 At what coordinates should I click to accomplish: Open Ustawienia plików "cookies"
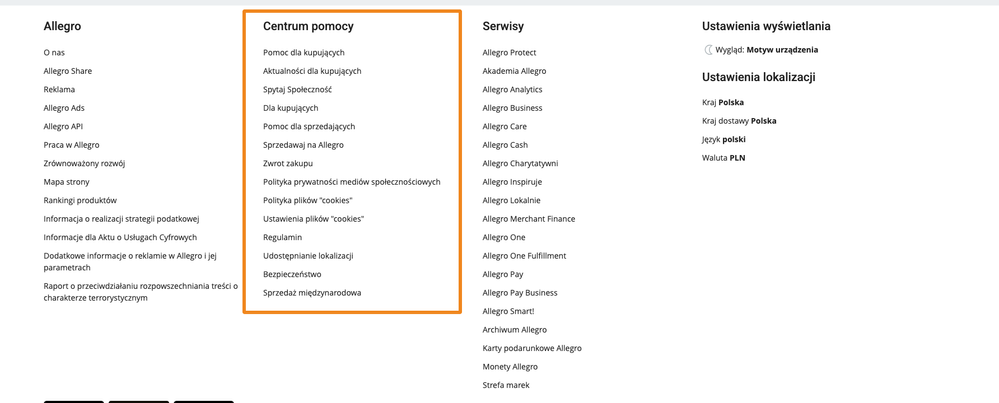tap(313, 218)
